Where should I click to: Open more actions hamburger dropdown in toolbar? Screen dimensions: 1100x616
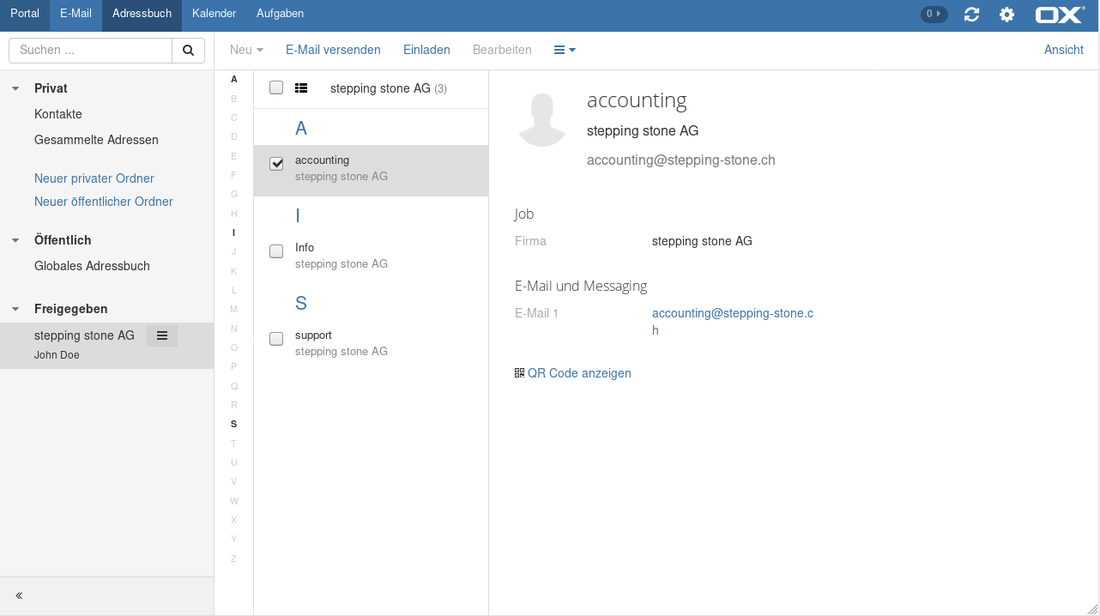(564, 50)
